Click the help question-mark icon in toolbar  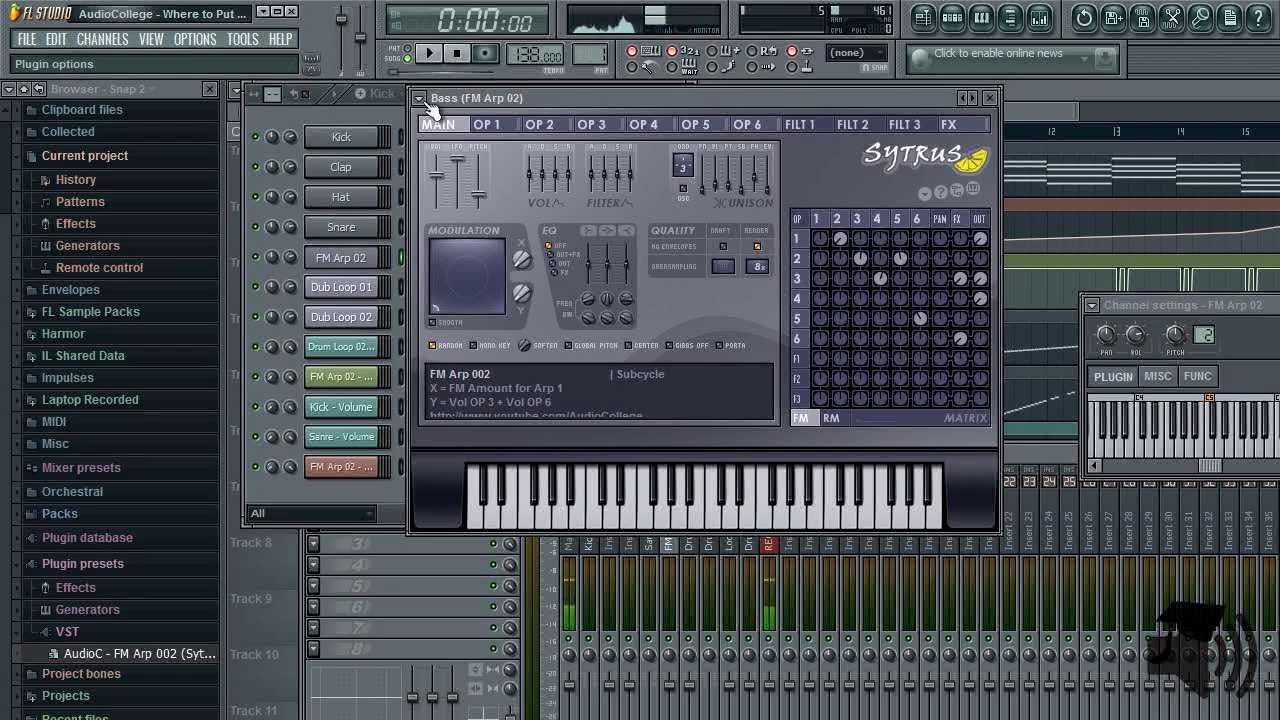click(x=1258, y=17)
